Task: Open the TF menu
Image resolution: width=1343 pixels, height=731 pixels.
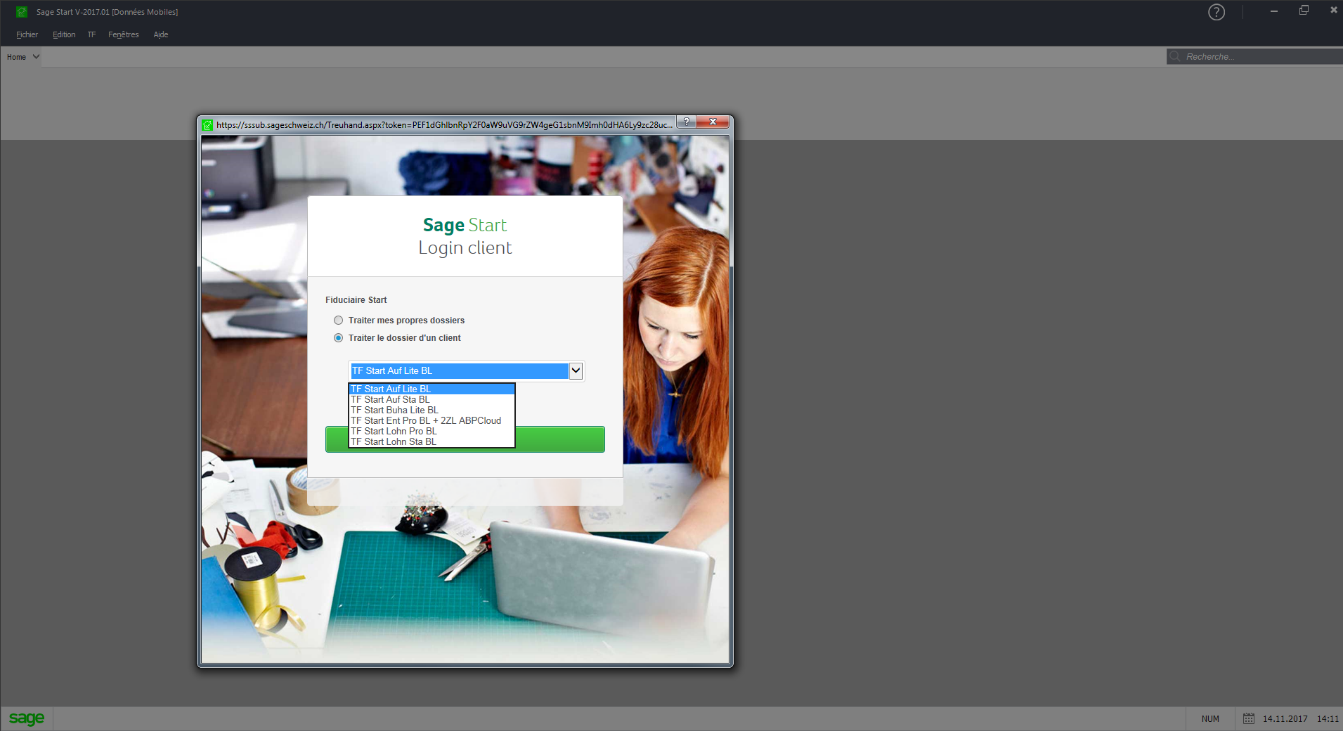Action: pos(92,34)
